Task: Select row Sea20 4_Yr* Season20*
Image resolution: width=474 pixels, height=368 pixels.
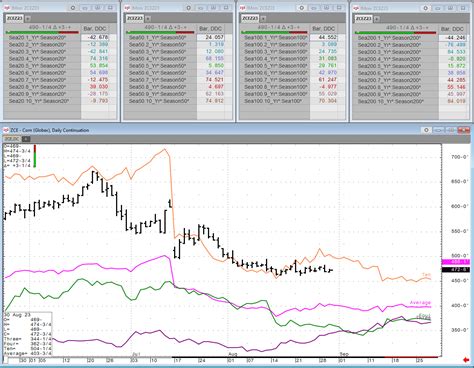Action: point(43,58)
